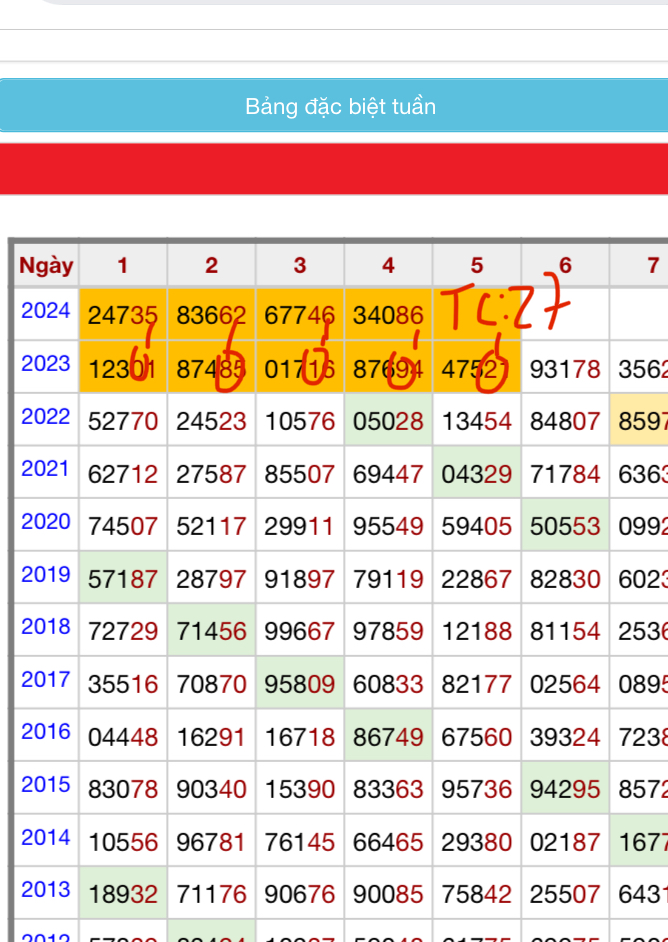This screenshot has width=668, height=942.
Task: Click the green highlighted cell 05028
Action: (x=388, y=422)
